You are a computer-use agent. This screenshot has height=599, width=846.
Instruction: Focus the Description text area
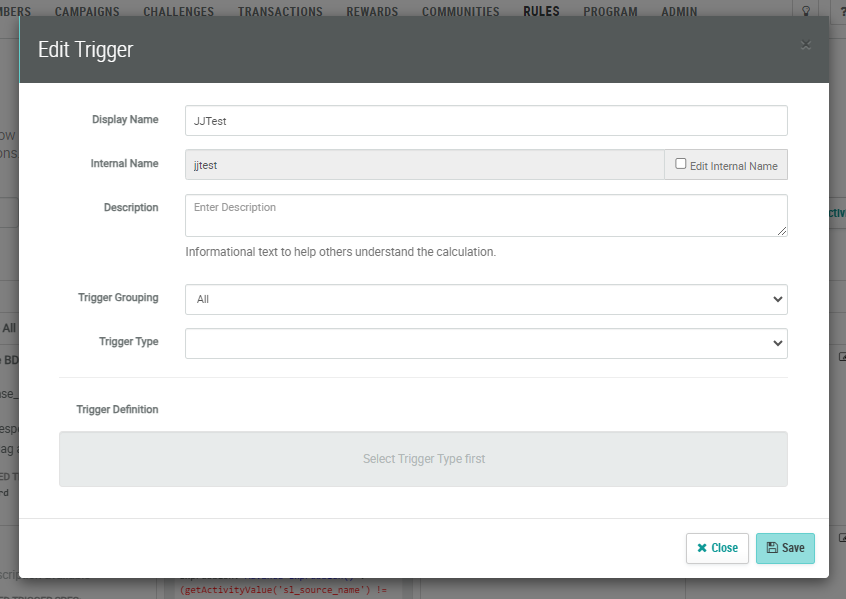(486, 215)
